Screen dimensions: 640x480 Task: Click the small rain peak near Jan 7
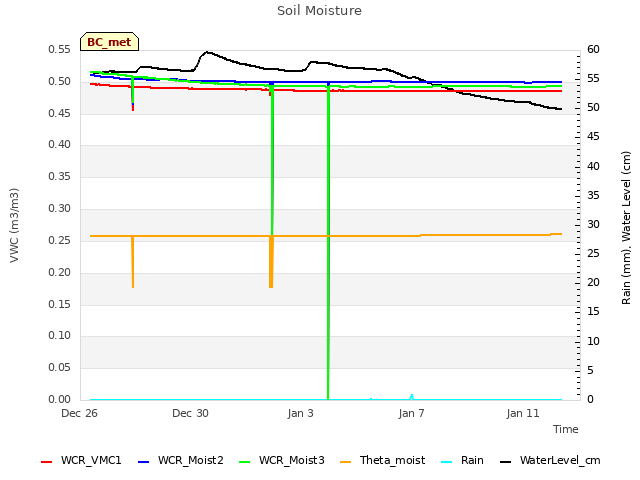pyautogui.click(x=412, y=396)
